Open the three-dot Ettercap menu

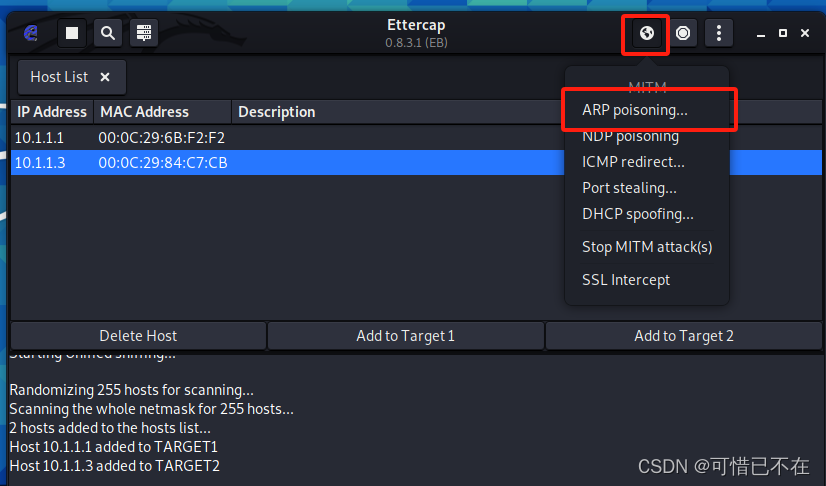(x=719, y=33)
